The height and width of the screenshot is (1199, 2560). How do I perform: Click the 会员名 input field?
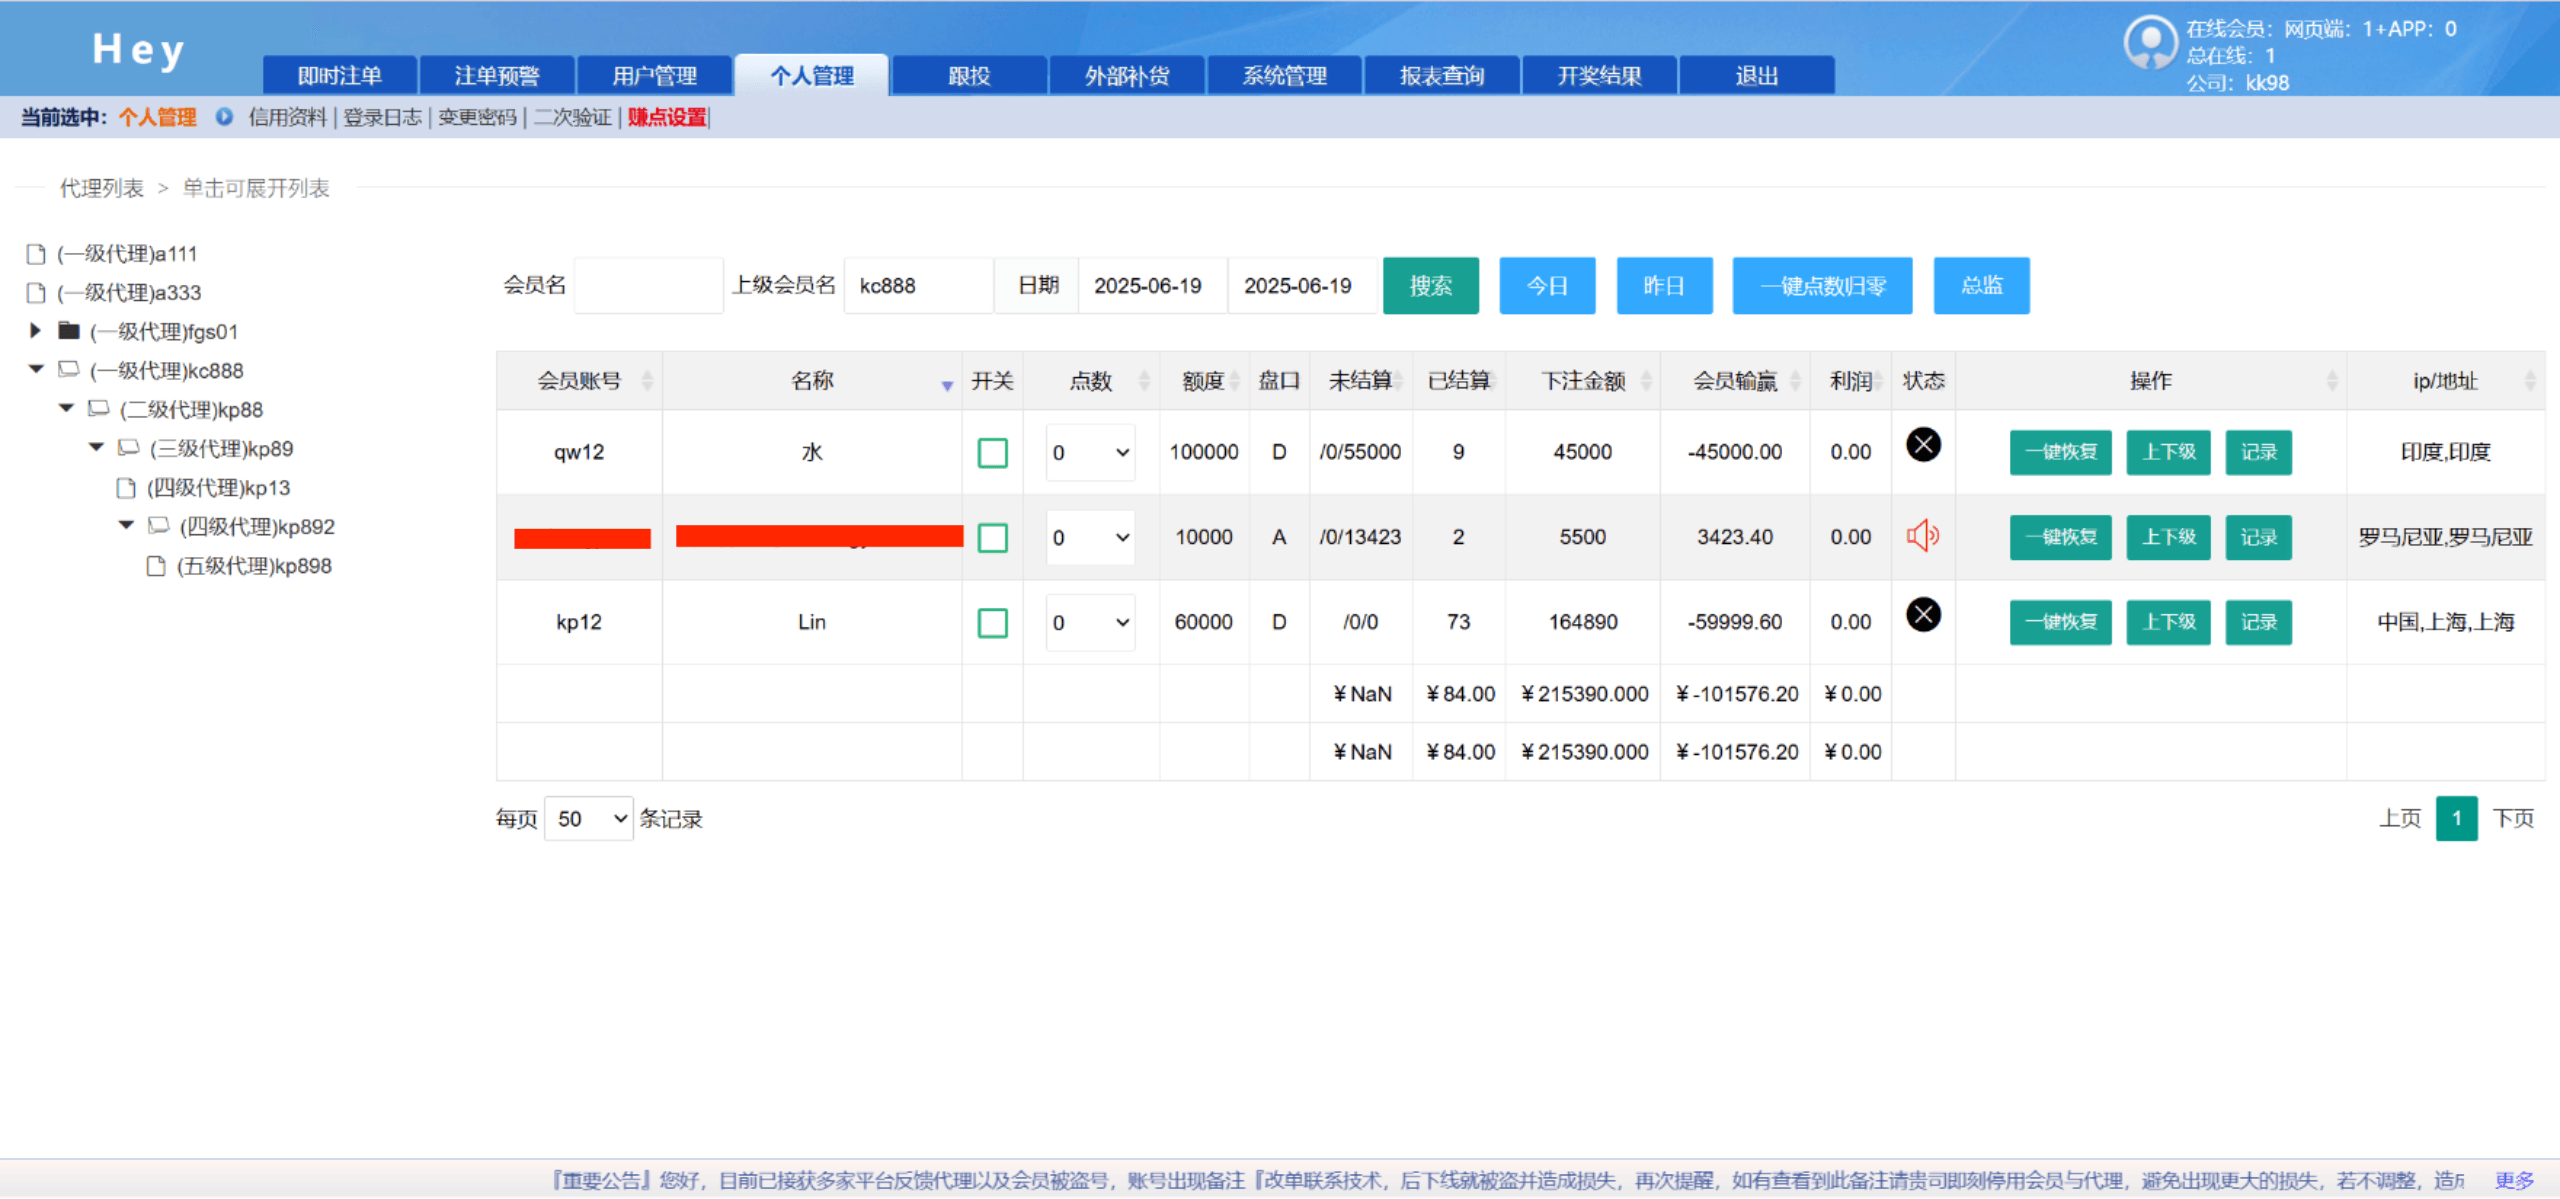pyautogui.click(x=648, y=286)
